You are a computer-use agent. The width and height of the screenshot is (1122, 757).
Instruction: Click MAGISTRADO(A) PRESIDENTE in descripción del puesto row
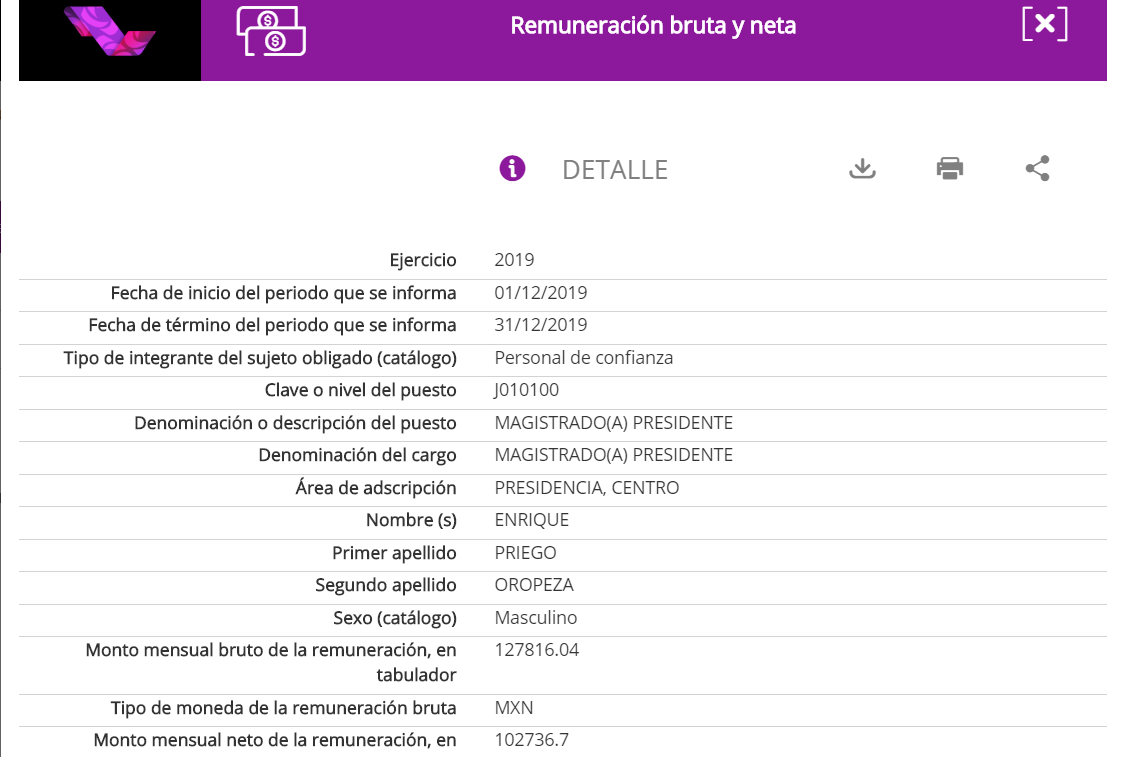coord(613,423)
